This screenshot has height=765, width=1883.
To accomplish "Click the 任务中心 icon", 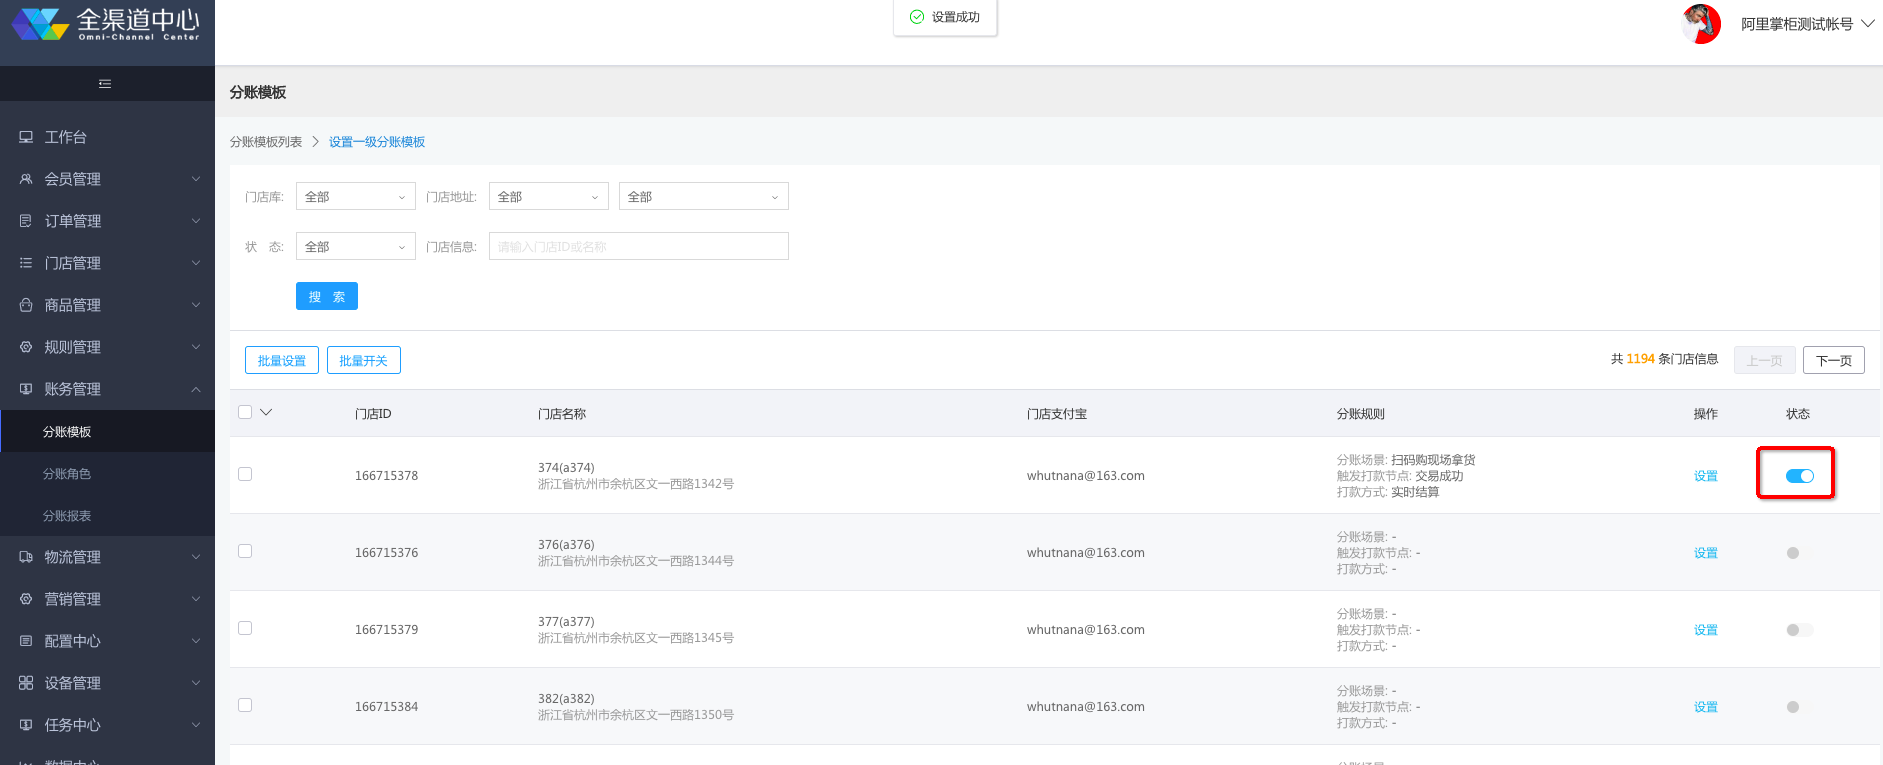I will (x=26, y=725).
